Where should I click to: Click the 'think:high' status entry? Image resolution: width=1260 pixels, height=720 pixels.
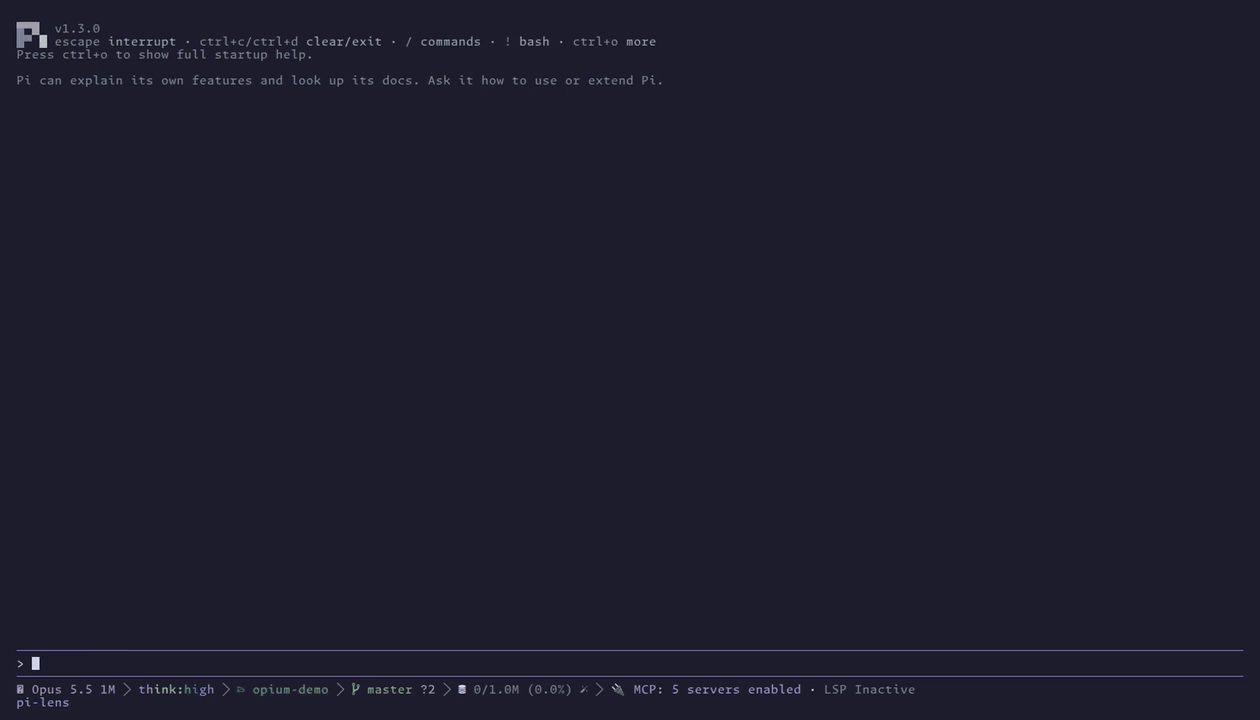click(x=176, y=689)
